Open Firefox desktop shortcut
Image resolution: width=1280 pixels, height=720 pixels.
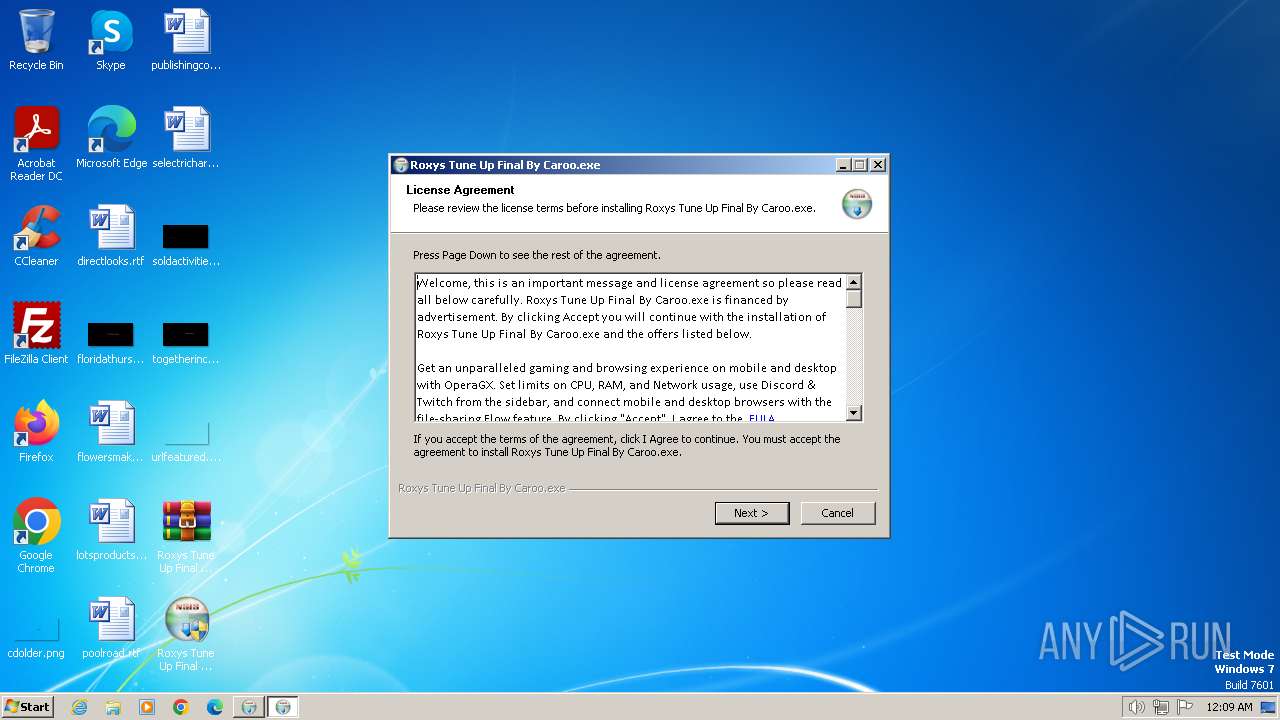click(x=36, y=432)
